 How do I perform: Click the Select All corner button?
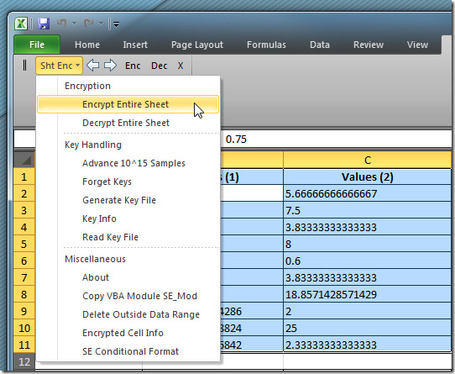click(24, 160)
